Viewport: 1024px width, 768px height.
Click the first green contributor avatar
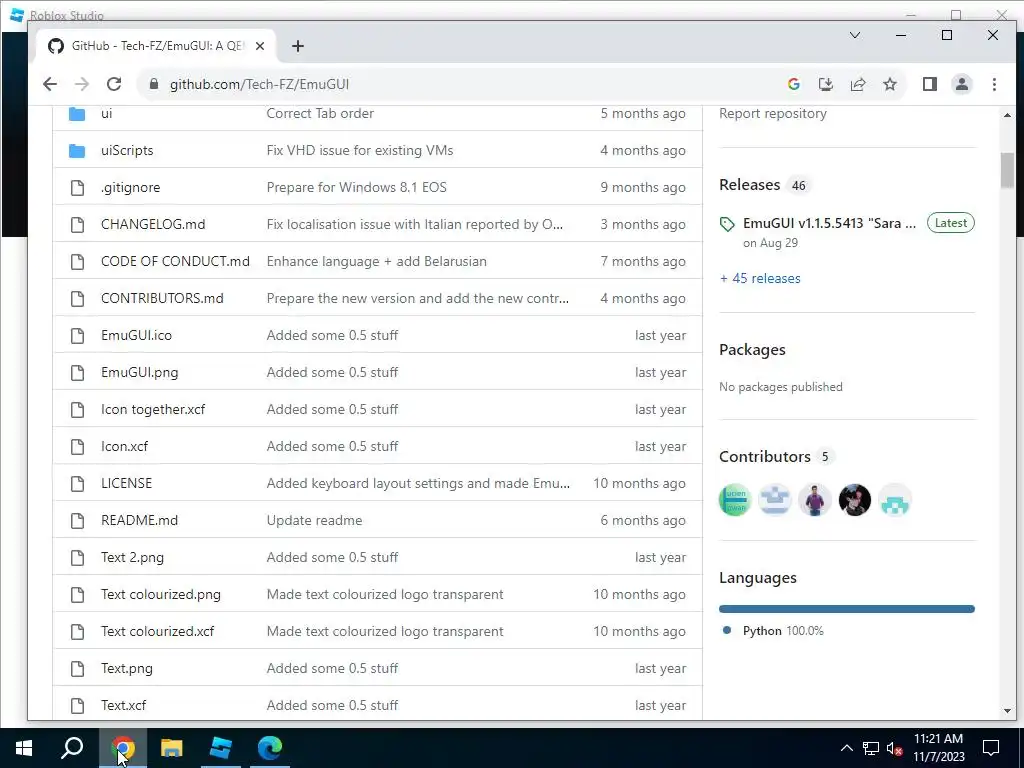pyautogui.click(x=735, y=500)
